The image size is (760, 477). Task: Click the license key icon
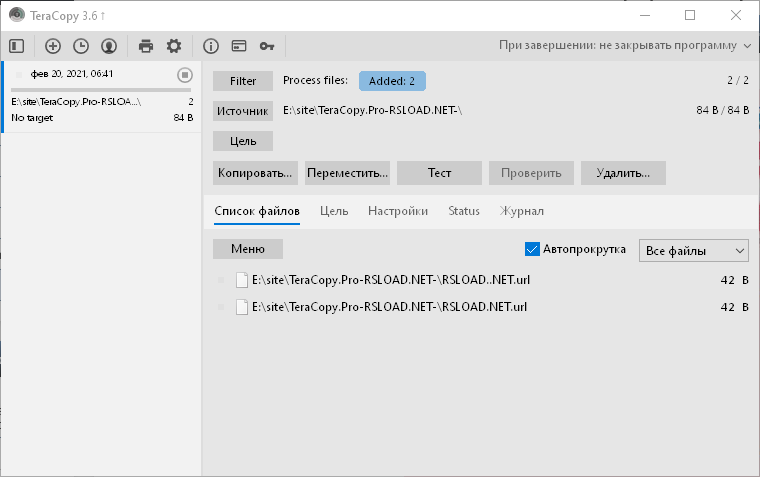point(267,46)
